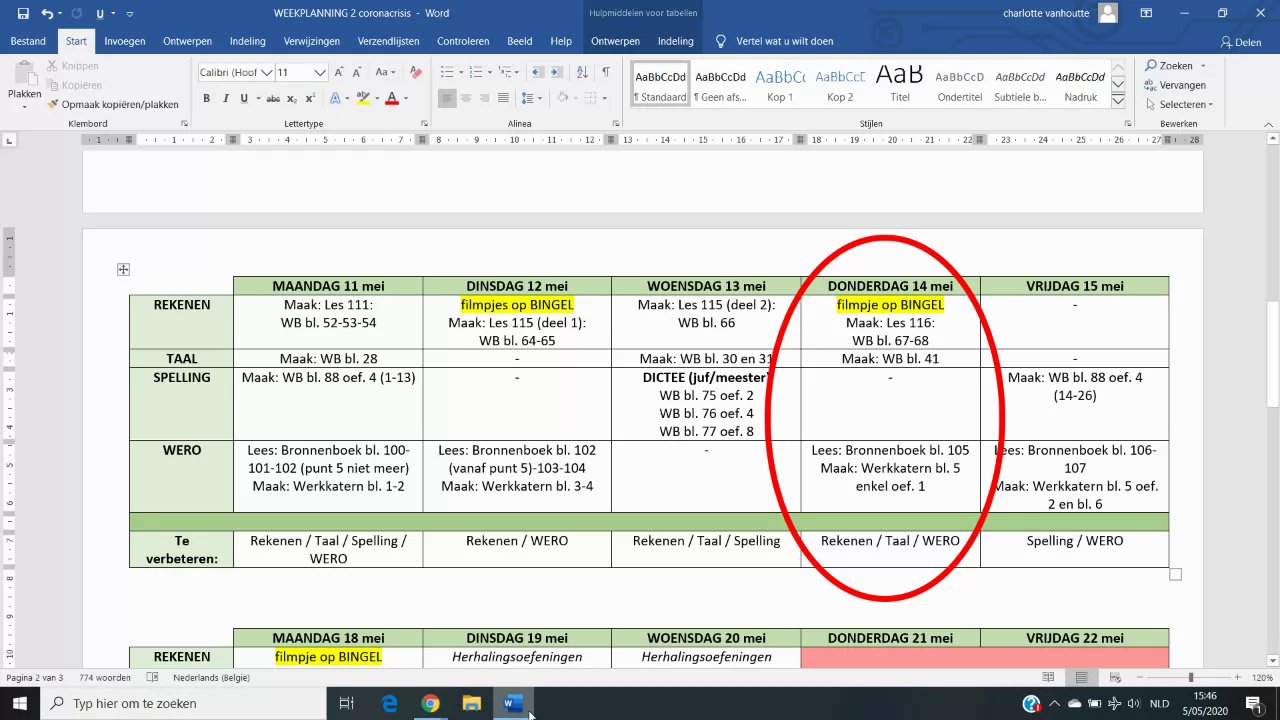Increase the paragraph indent

pos(558,73)
